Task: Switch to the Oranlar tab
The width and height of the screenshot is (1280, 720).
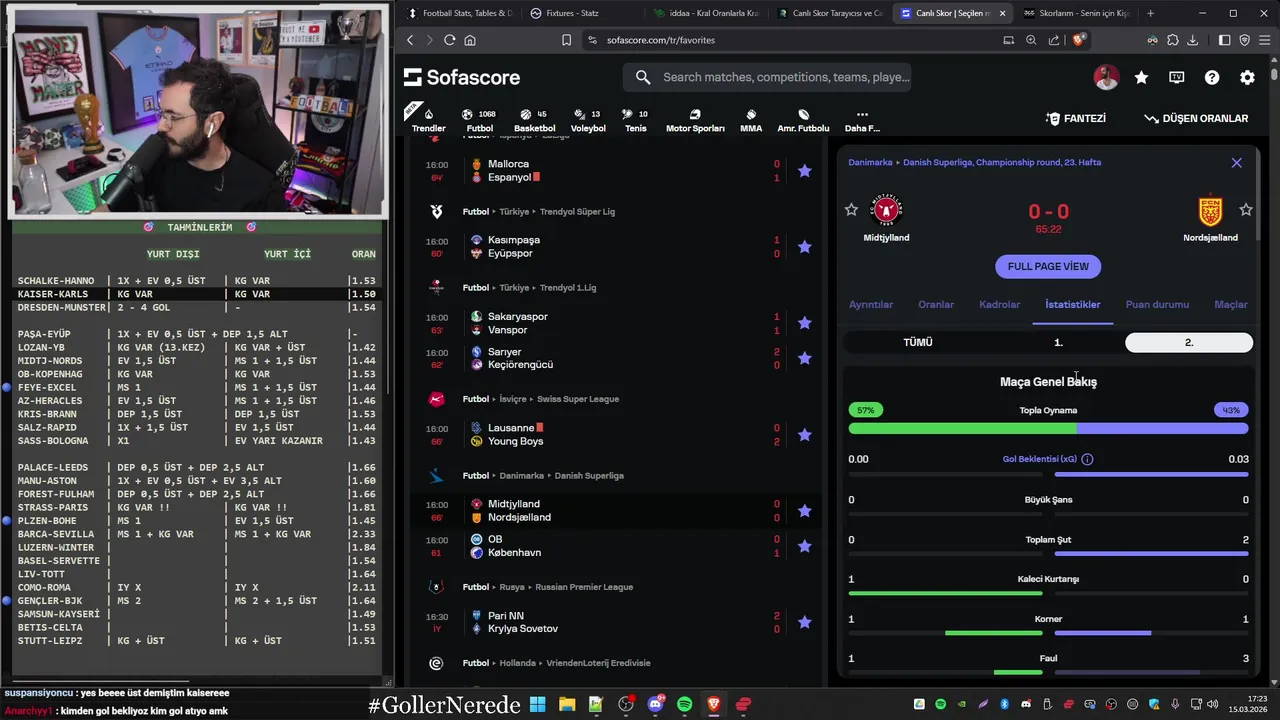Action: pos(936,304)
